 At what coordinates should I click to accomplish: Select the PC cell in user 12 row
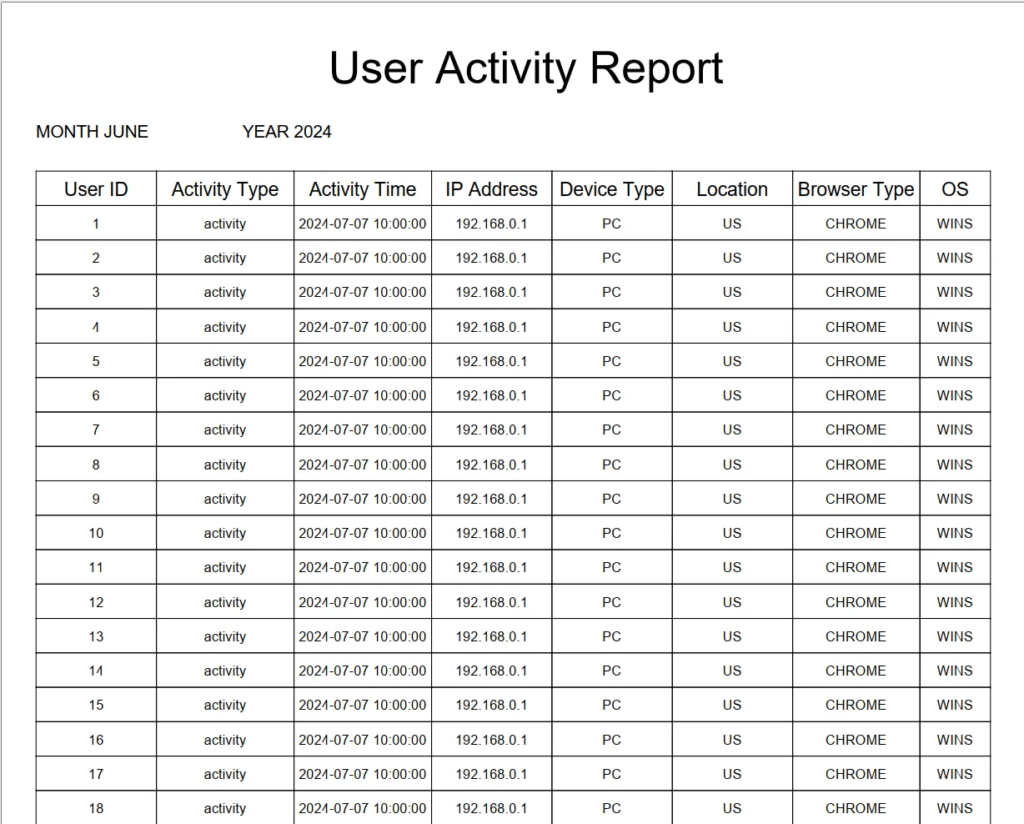pos(611,602)
